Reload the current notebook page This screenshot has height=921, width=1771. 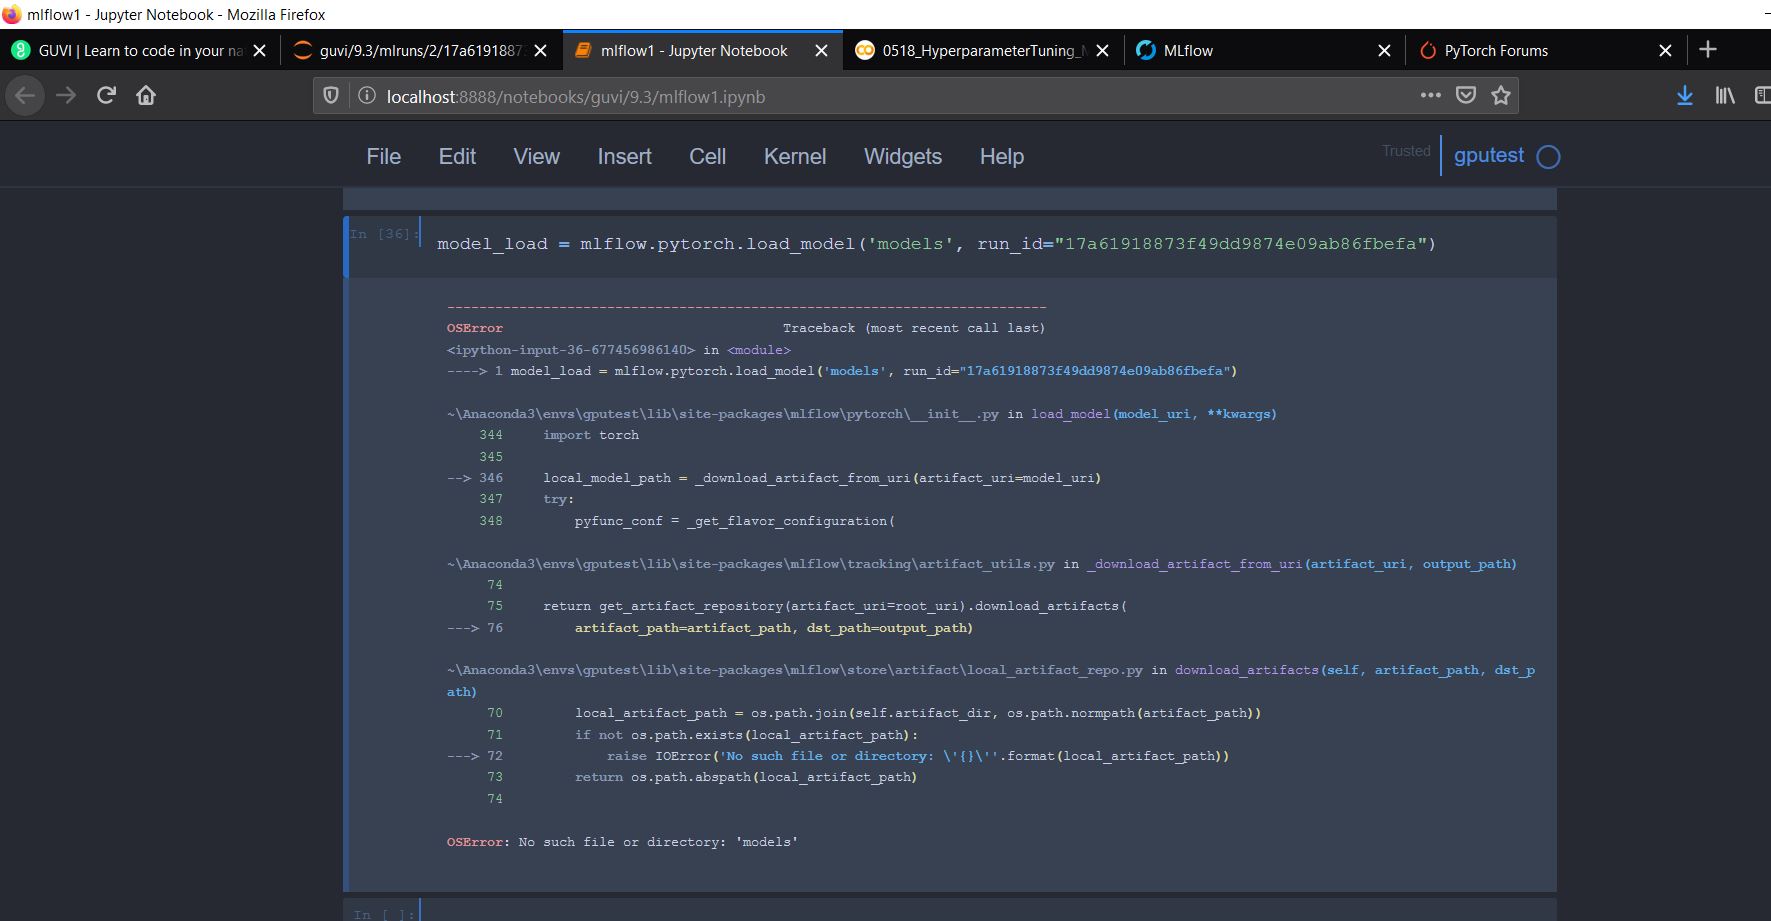106,96
